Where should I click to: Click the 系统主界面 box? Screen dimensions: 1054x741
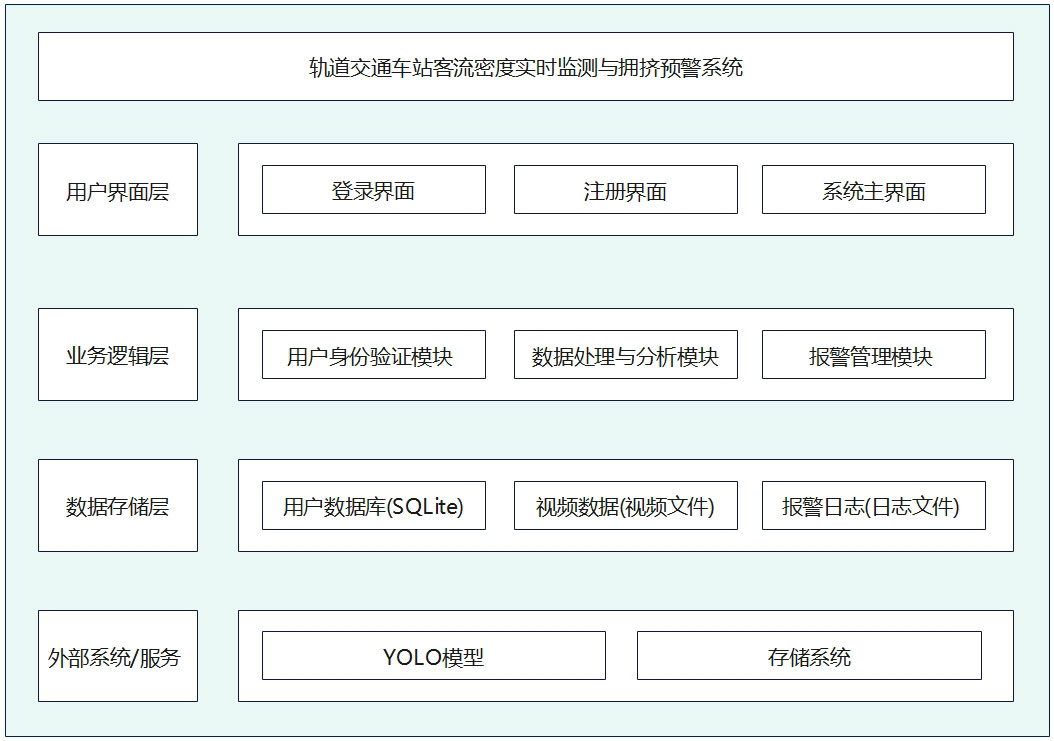873,190
